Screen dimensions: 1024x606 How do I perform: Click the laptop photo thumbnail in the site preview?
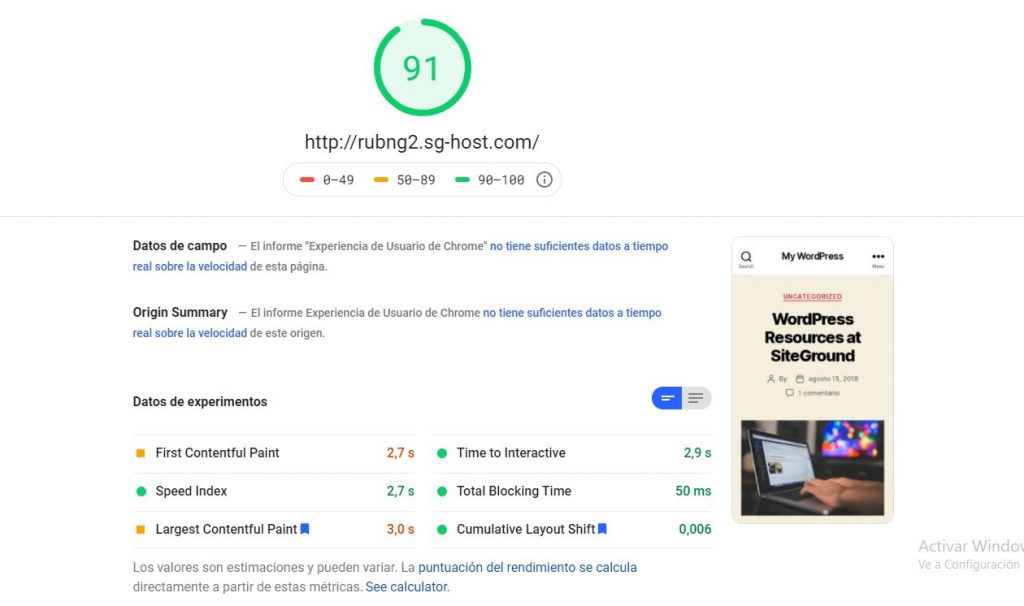812,466
